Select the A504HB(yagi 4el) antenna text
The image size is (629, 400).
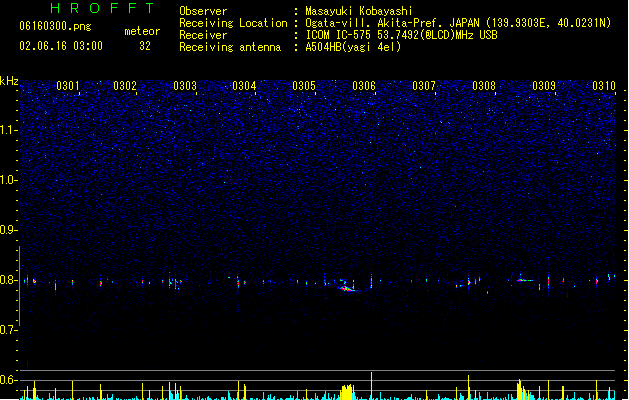tap(353, 47)
